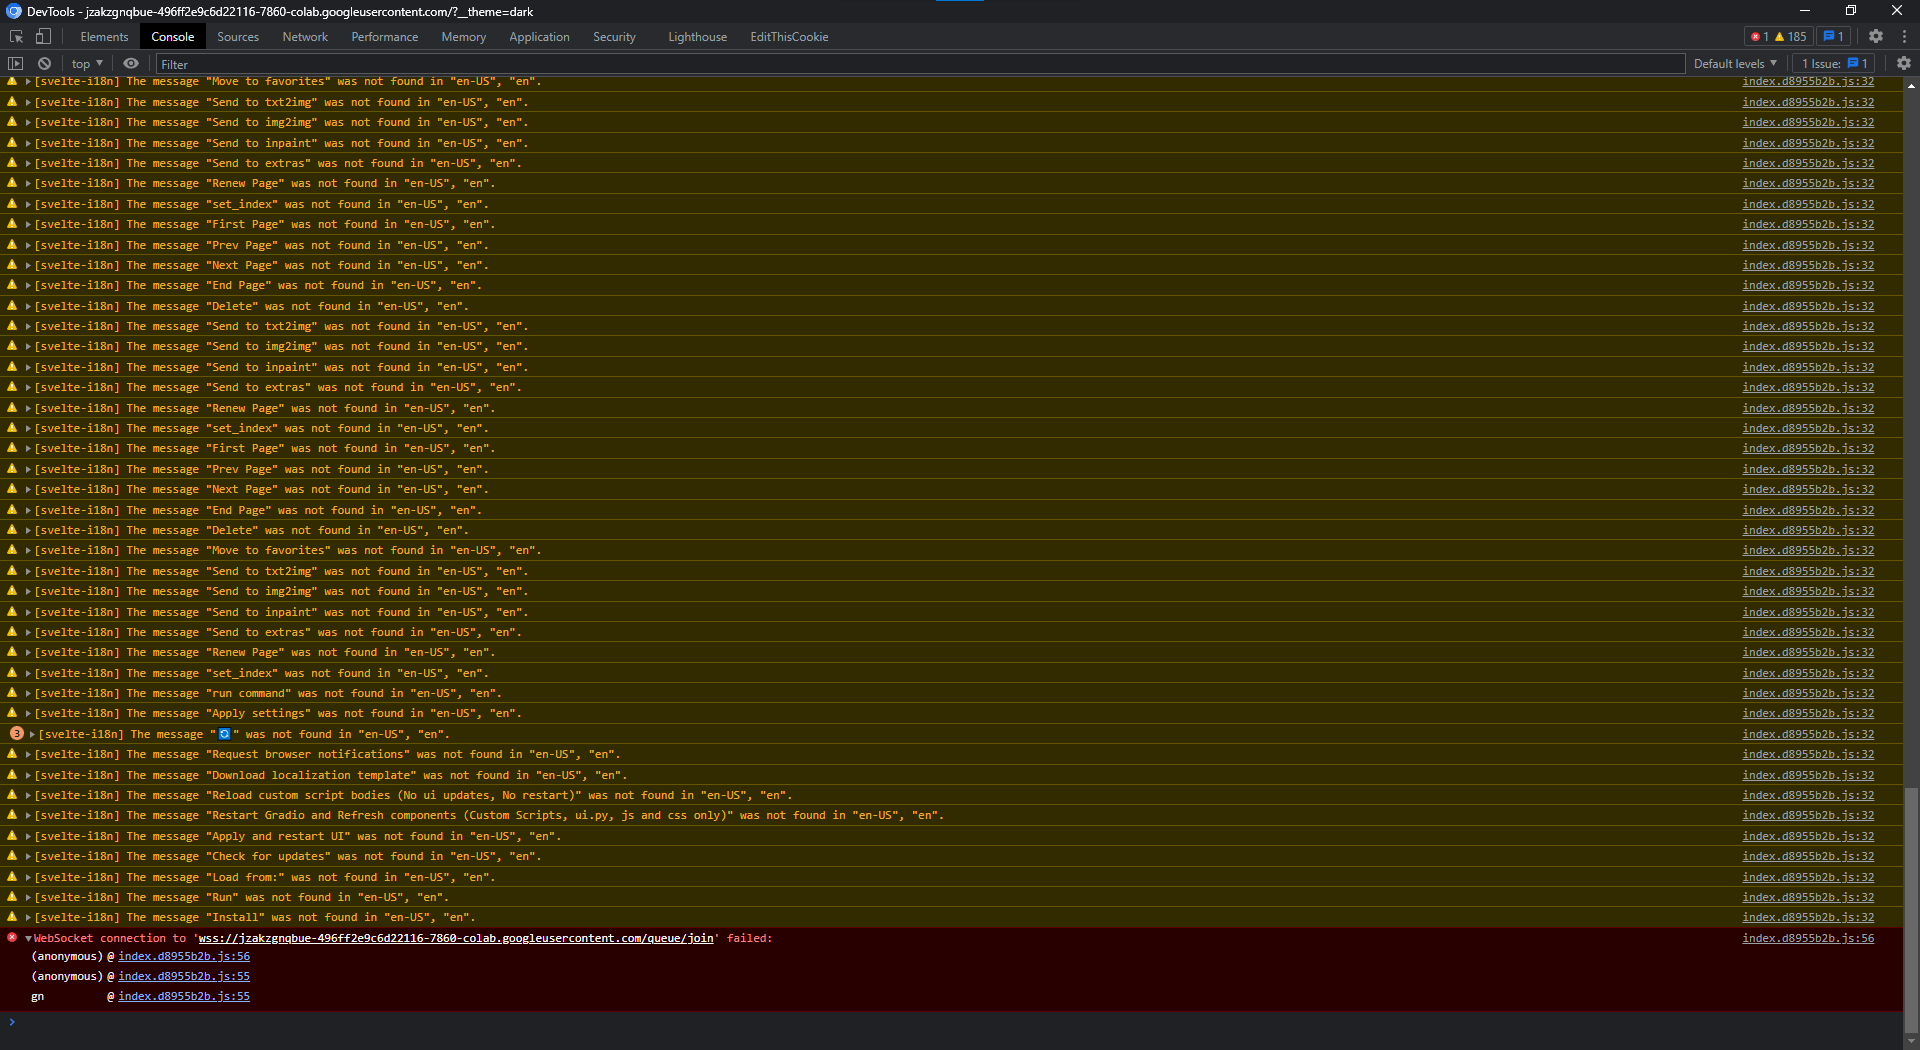Open the customize DevTools three-dot menu
1920x1050 pixels.
coord(1905,36)
